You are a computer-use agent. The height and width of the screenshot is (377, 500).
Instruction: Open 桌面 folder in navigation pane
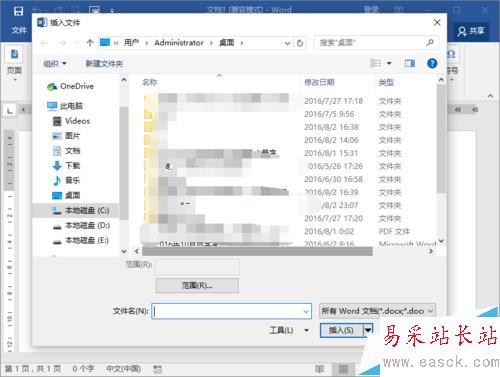click(x=66, y=195)
